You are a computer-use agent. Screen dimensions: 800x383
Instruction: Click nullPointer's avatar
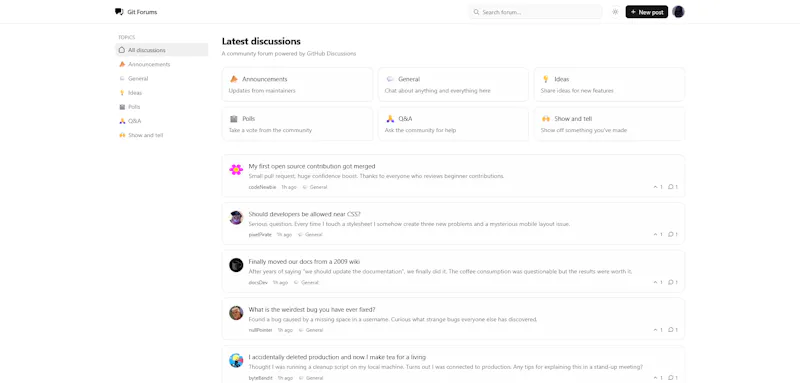tap(236, 313)
